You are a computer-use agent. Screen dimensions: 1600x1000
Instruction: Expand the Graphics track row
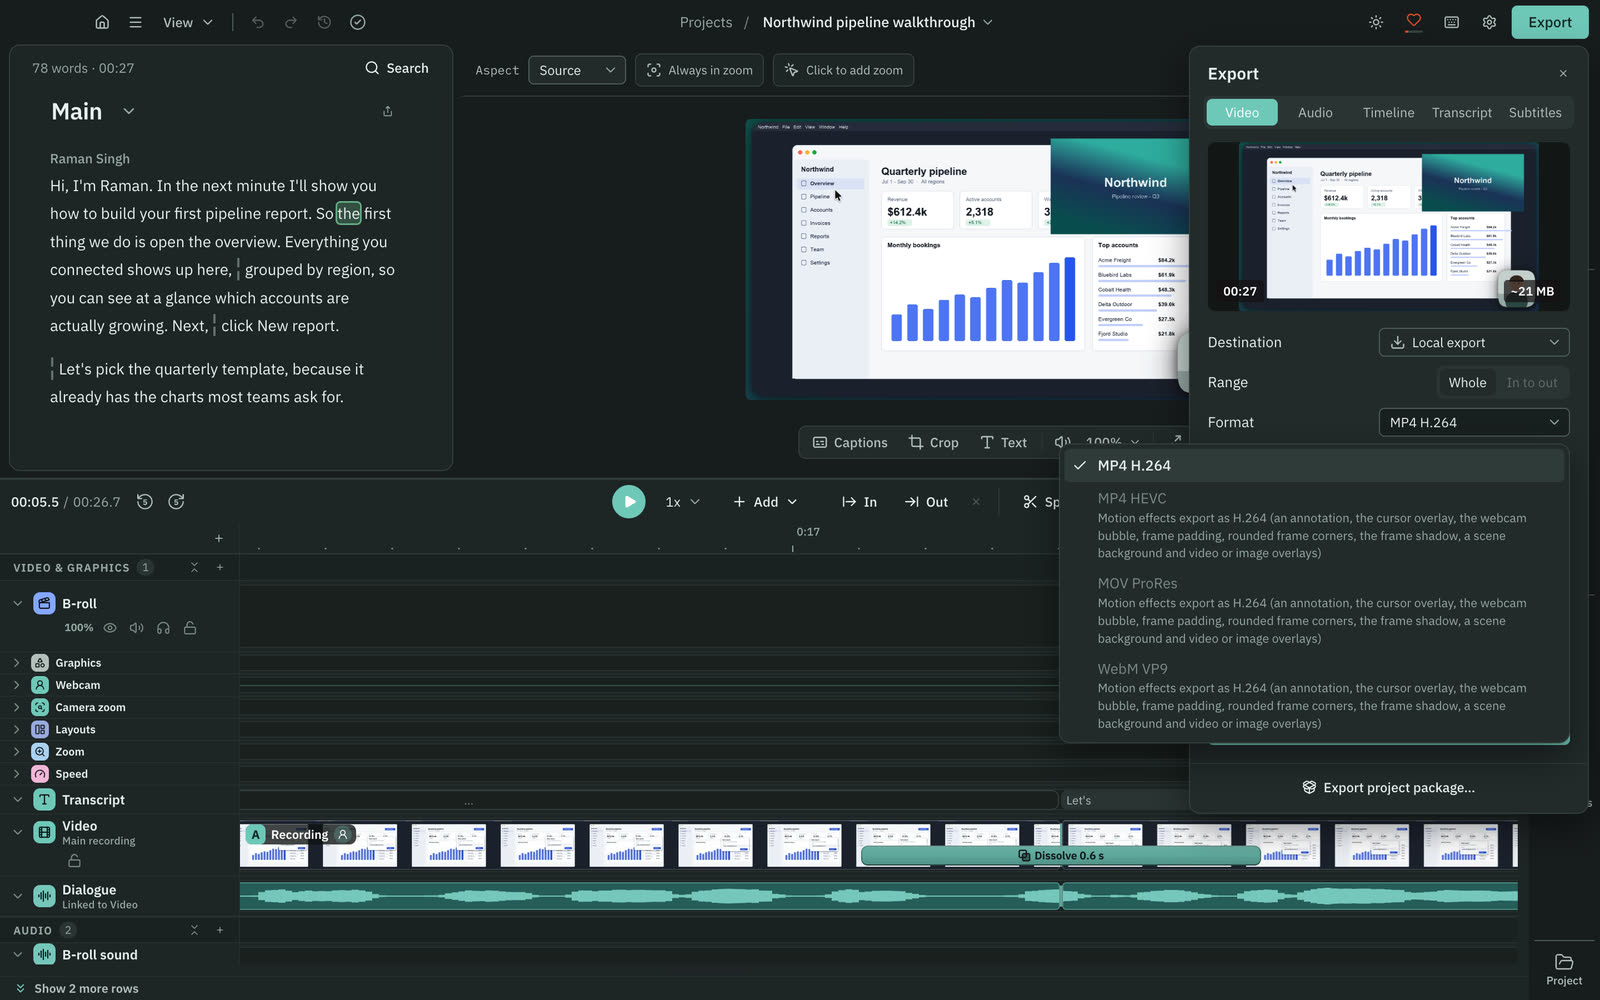(16, 663)
